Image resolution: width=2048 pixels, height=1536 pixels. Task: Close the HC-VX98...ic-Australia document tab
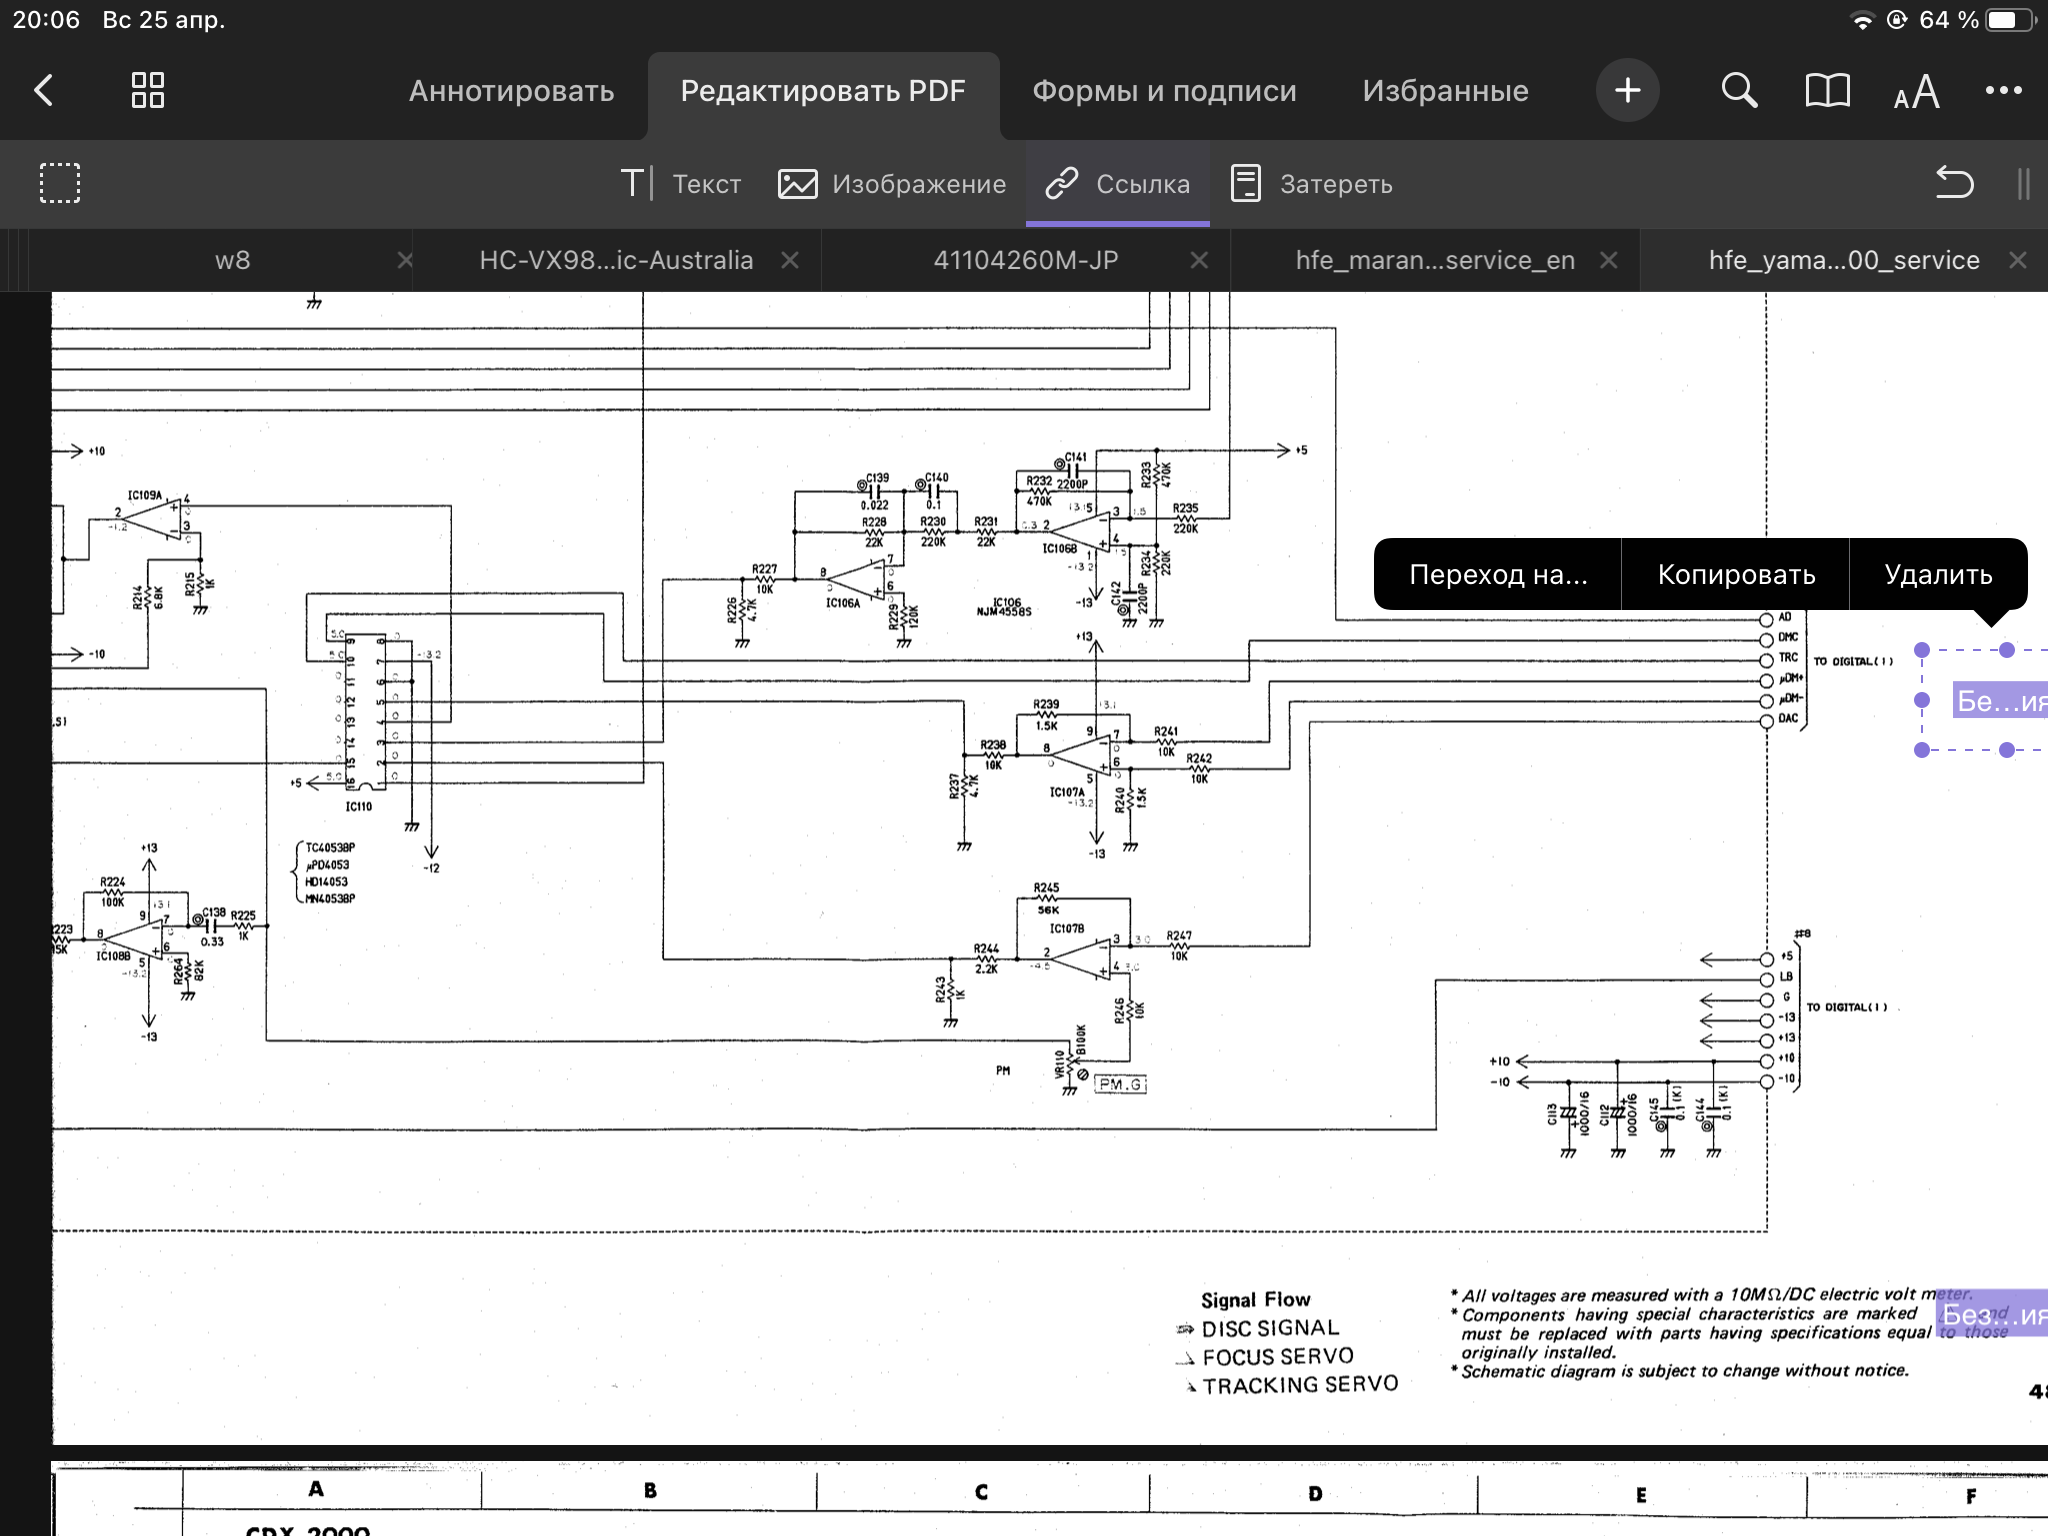[x=790, y=260]
